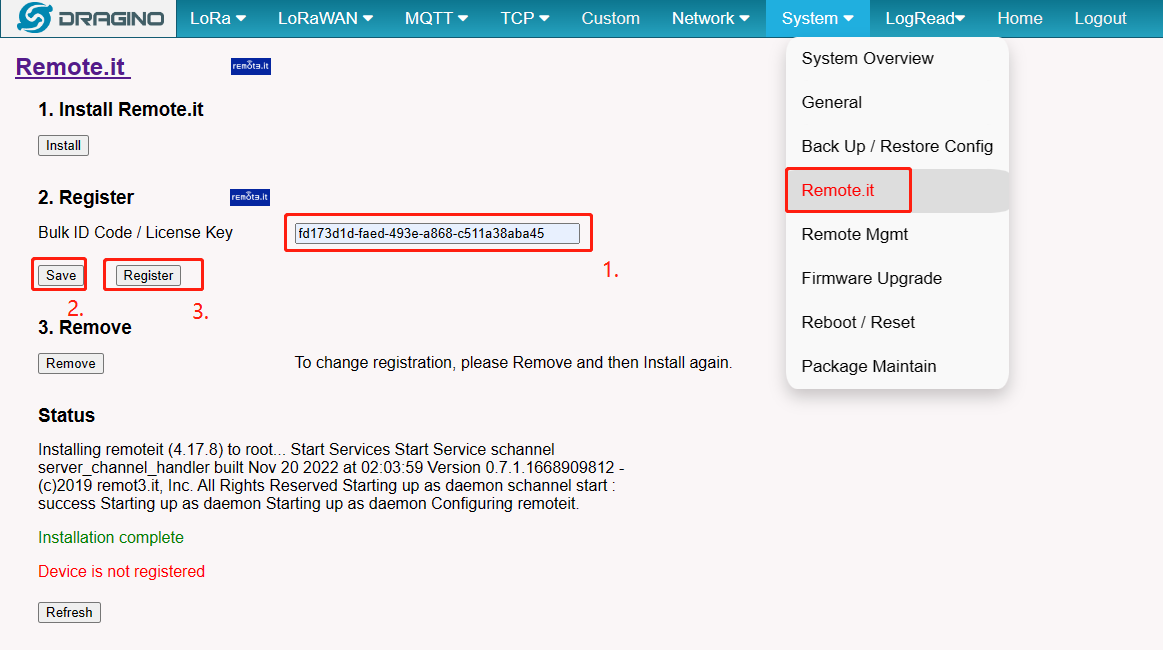Click the '1. Install Remote.it' heading
Viewport: 1163px width, 650px height.
121,110
